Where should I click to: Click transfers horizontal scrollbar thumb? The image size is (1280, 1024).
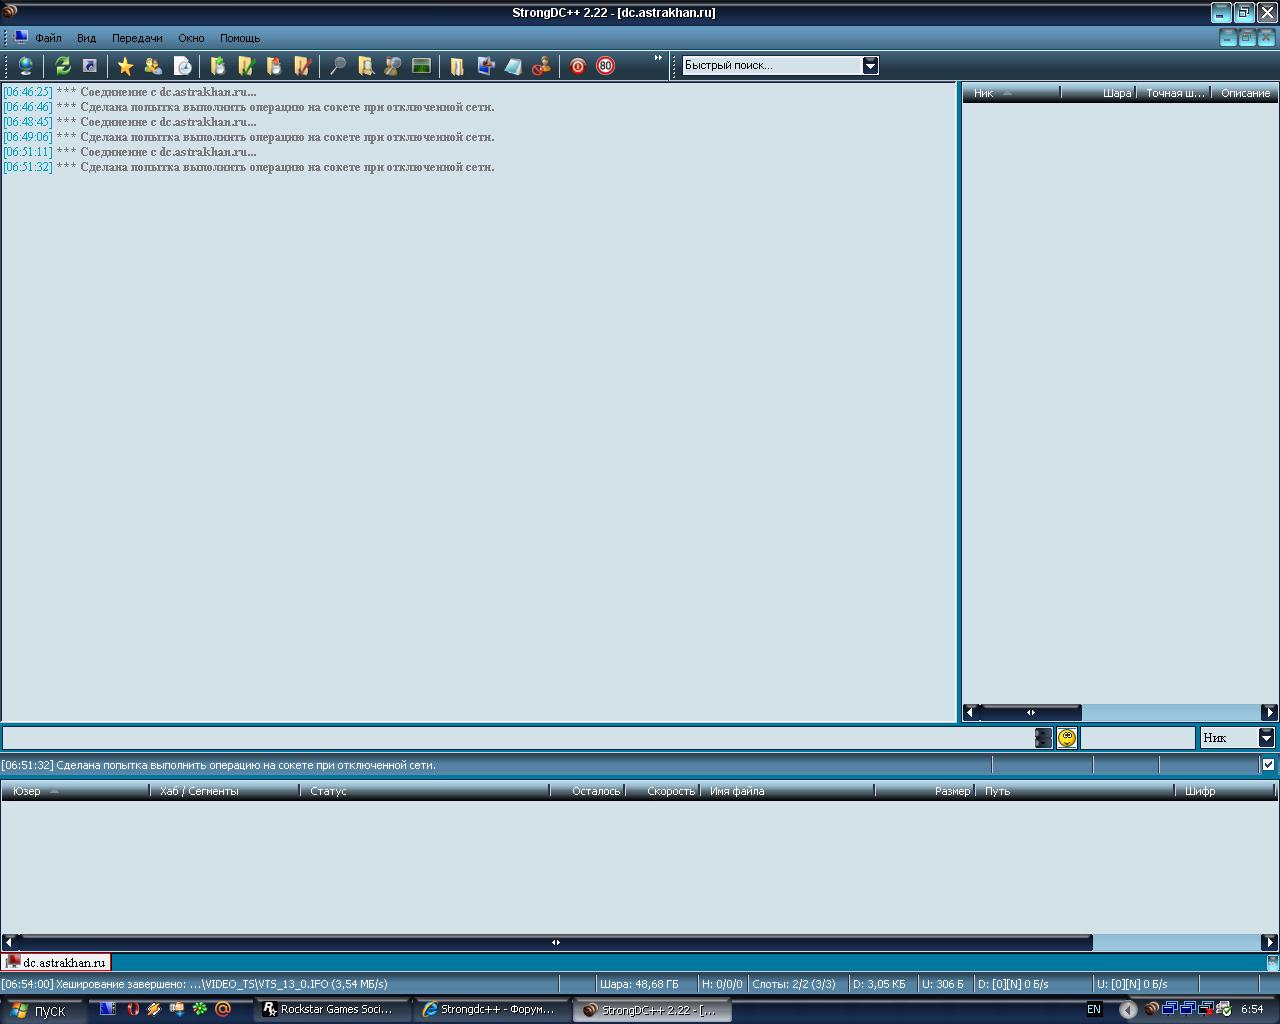[x=555, y=942]
